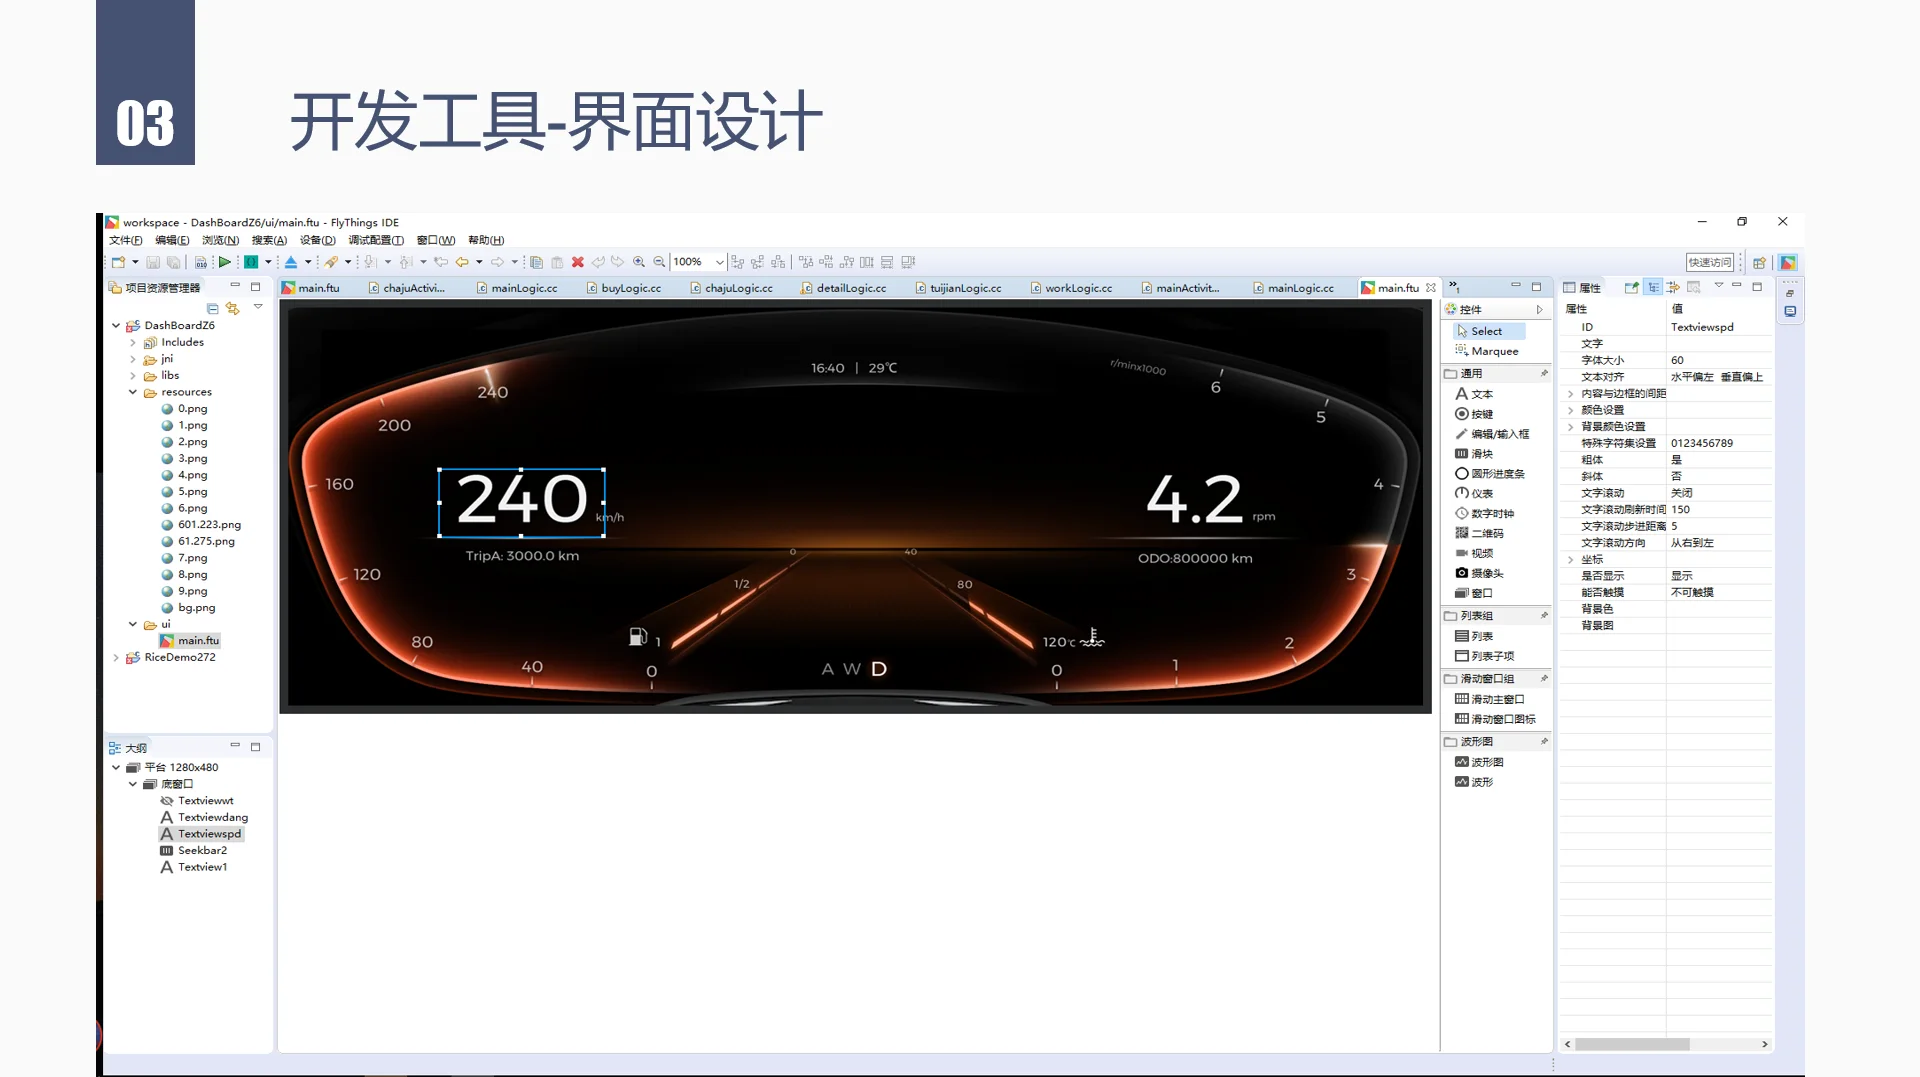The width and height of the screenshot is (1920, 1077).
Task: Open the 文件(F) menu
Action: coord(126,240)
